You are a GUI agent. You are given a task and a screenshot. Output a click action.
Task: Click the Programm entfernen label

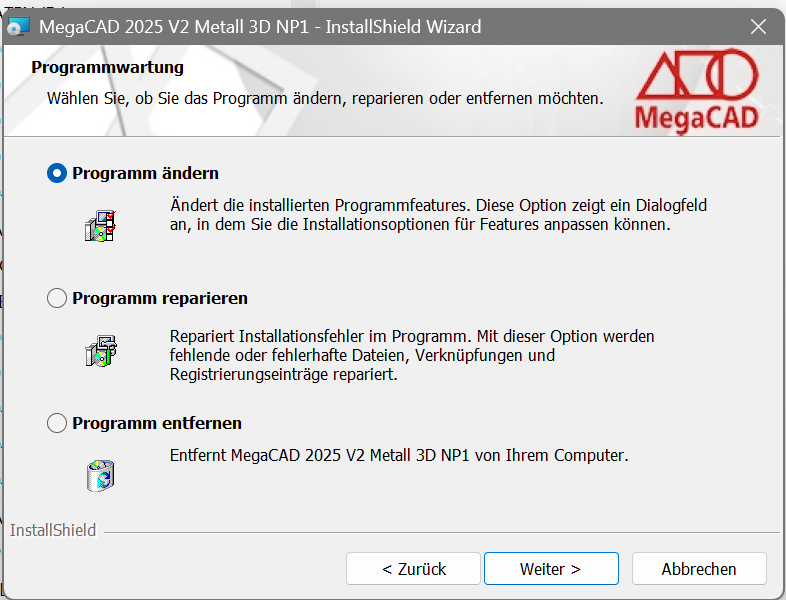pos(157,423)
